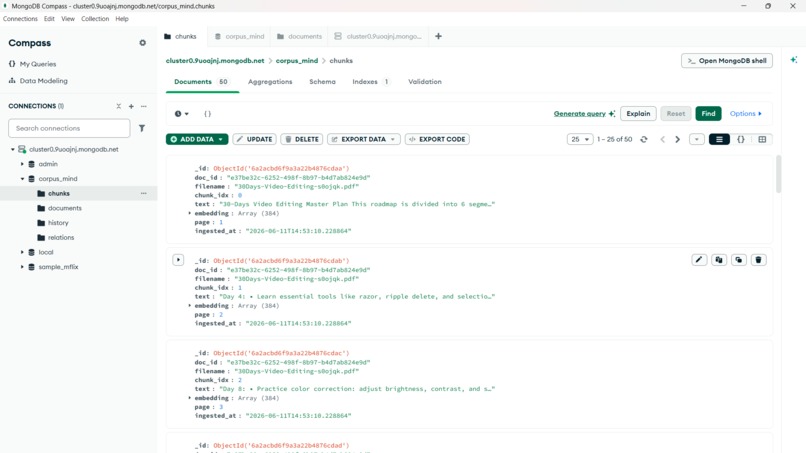Open chunks collection options ellipsis
806x453 pixels.
pos(143,193)
